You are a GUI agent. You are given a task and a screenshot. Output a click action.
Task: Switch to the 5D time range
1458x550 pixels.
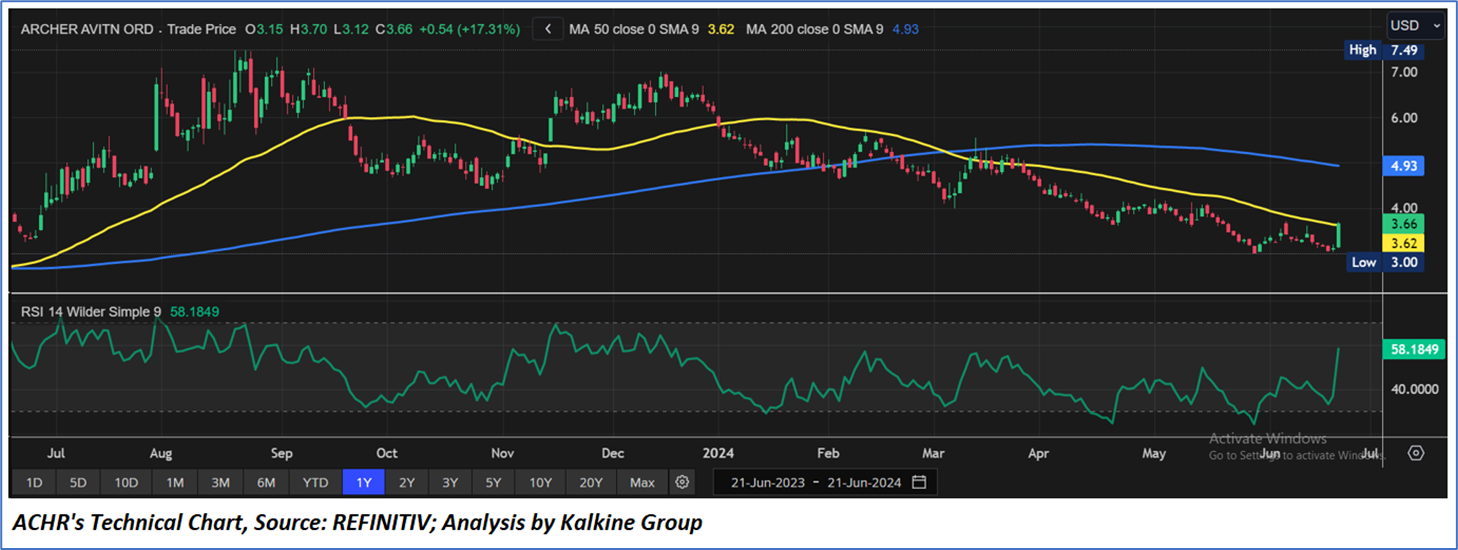[x=78, y=482]
